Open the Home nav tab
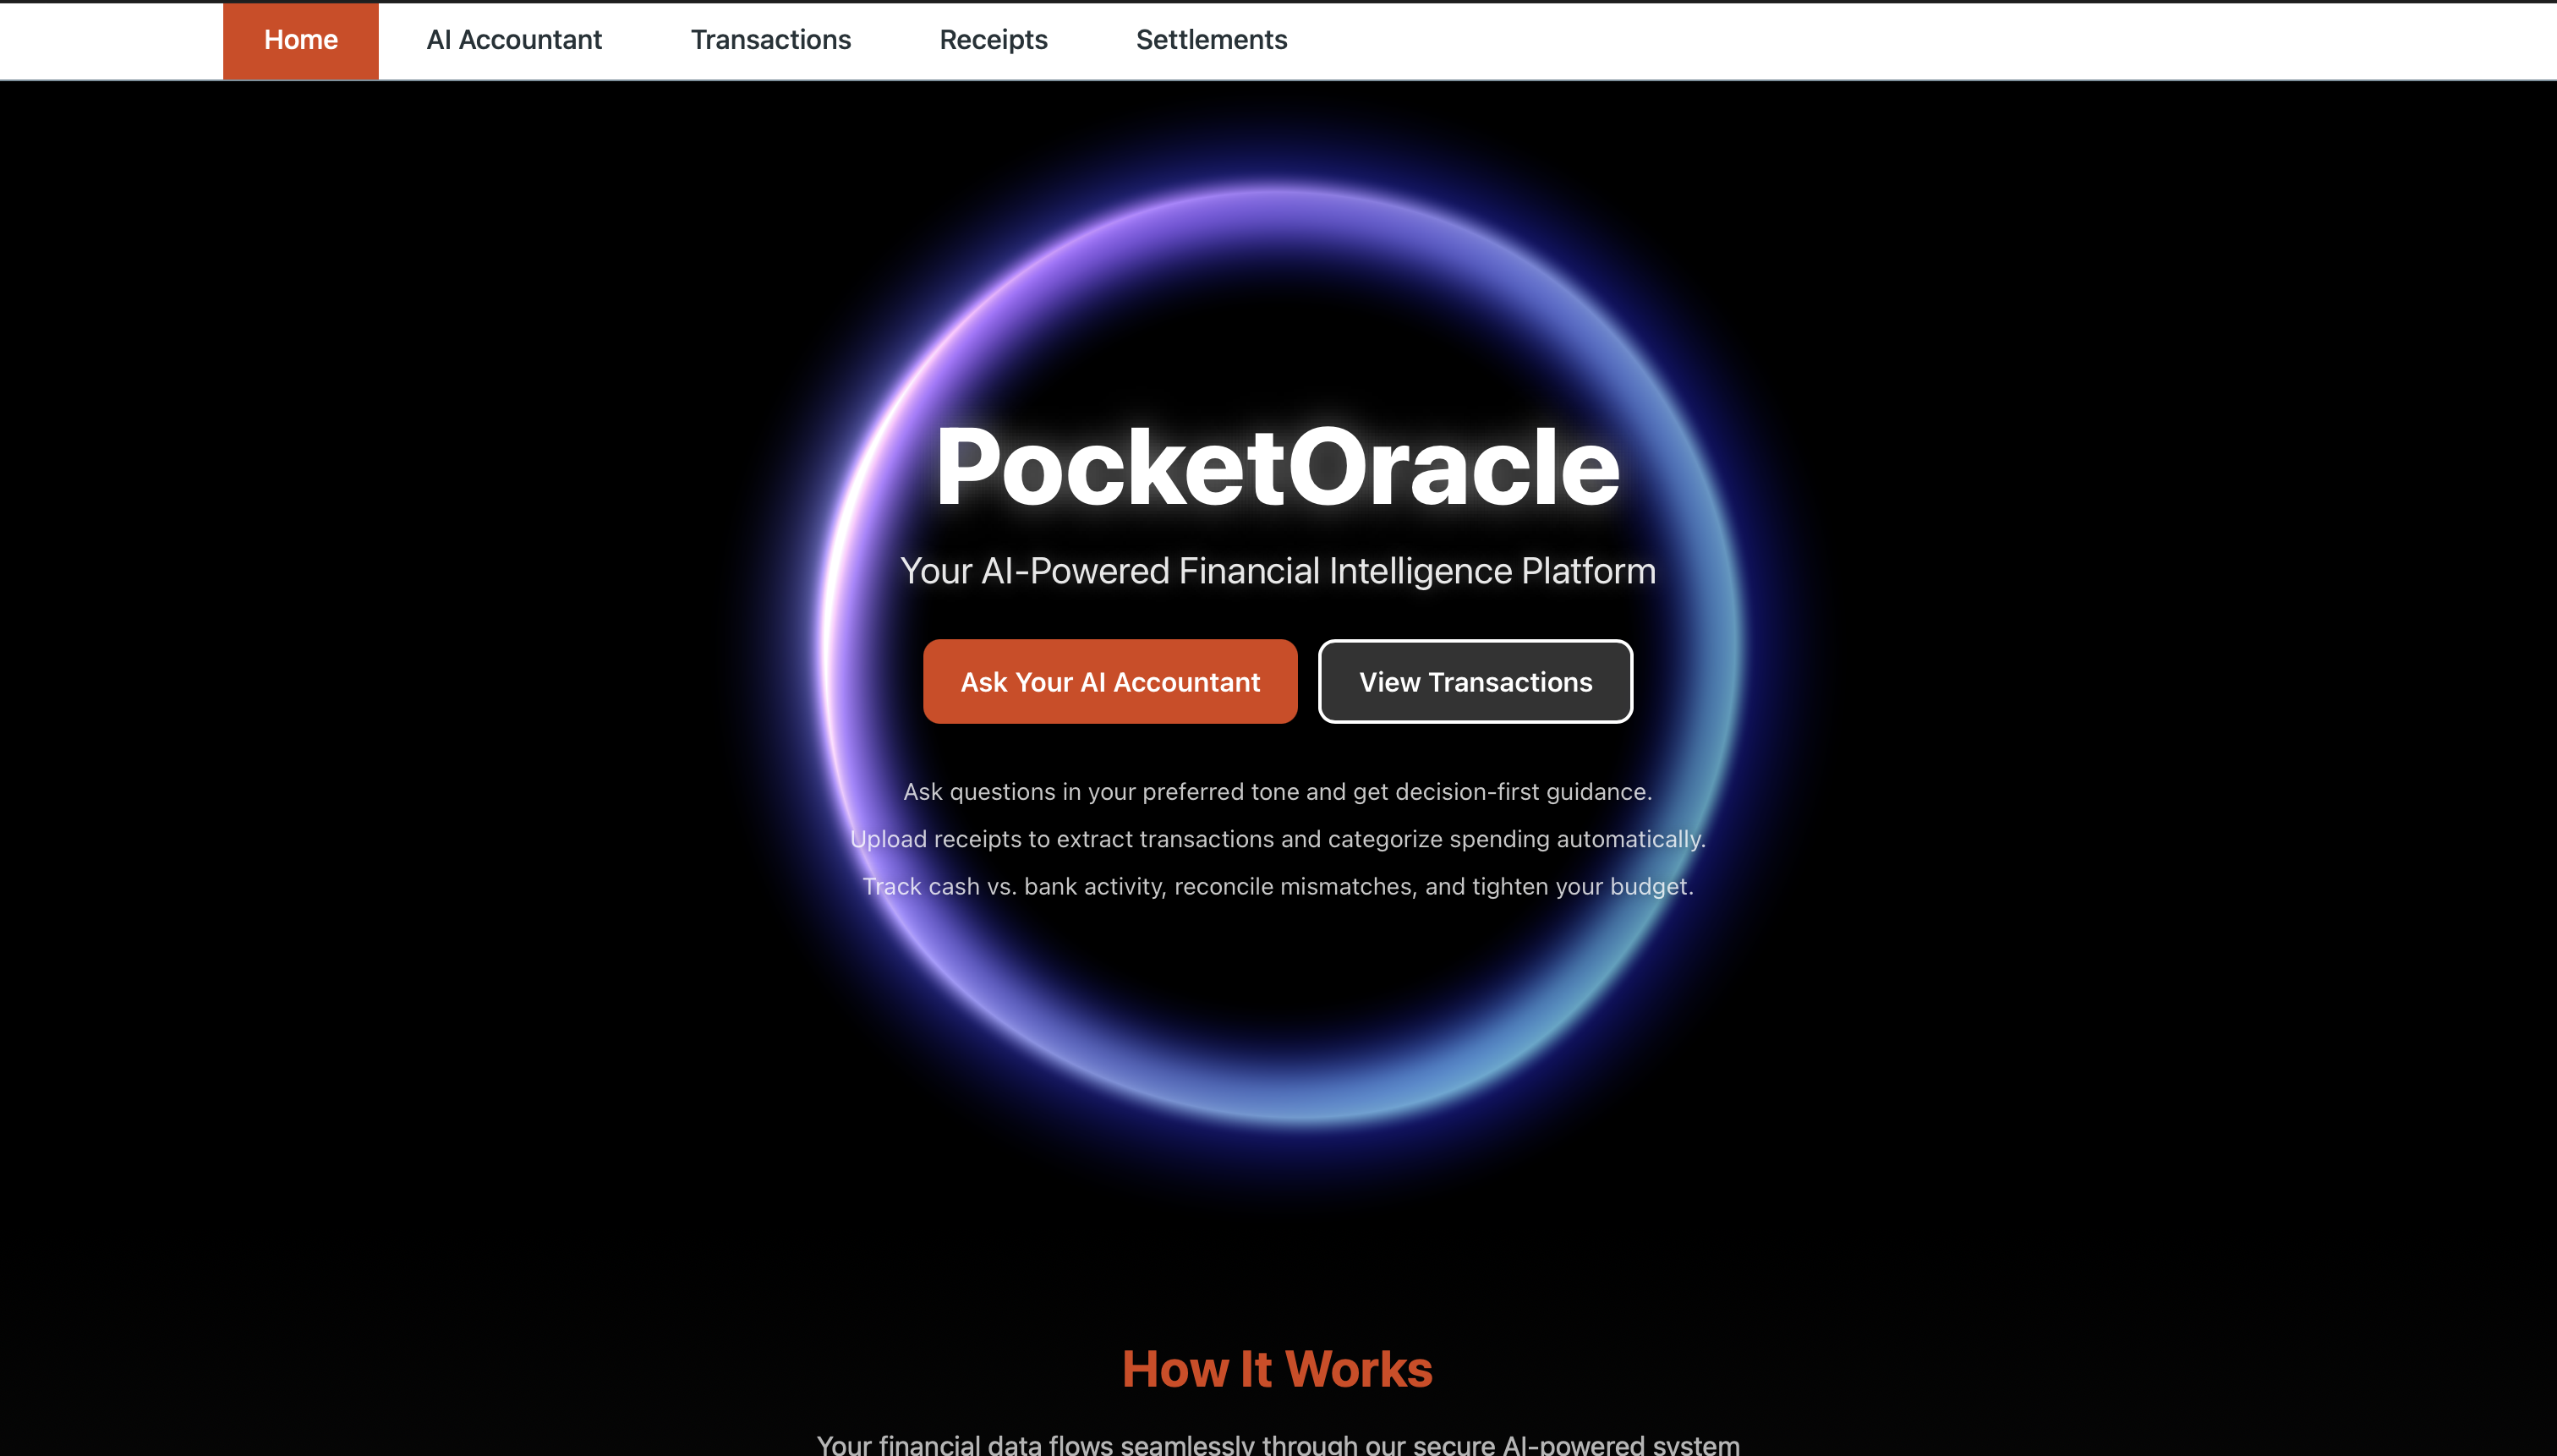2557x1456 pixels. click(x=300, y=40)
